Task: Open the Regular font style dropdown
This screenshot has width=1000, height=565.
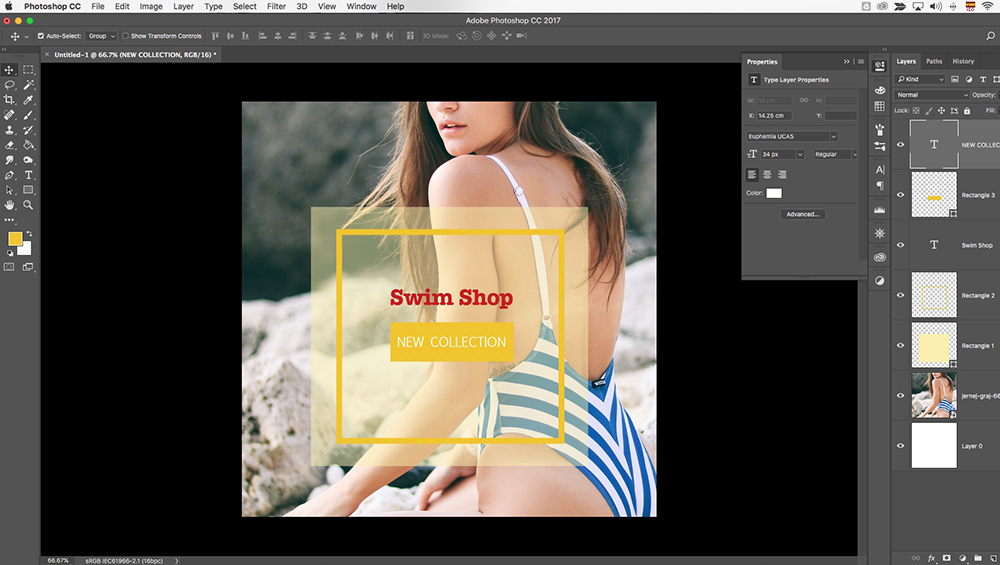Action: tap(835, 154)
